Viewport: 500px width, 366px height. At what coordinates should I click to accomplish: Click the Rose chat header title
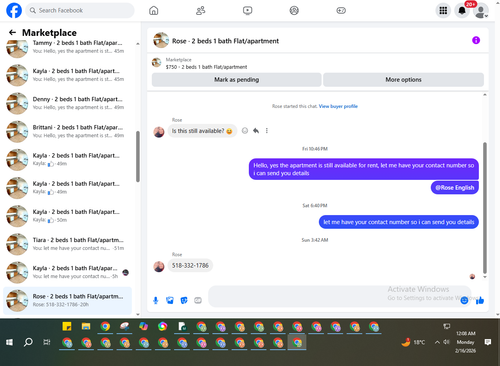tap(225, 41)
